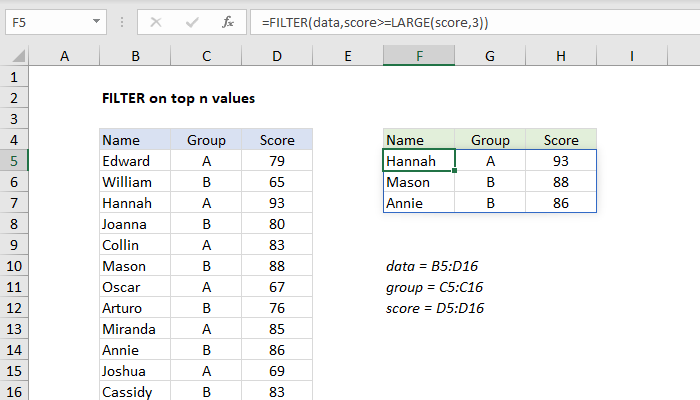Select Annie in the source table
700x400 pixels.
(135, 350)
